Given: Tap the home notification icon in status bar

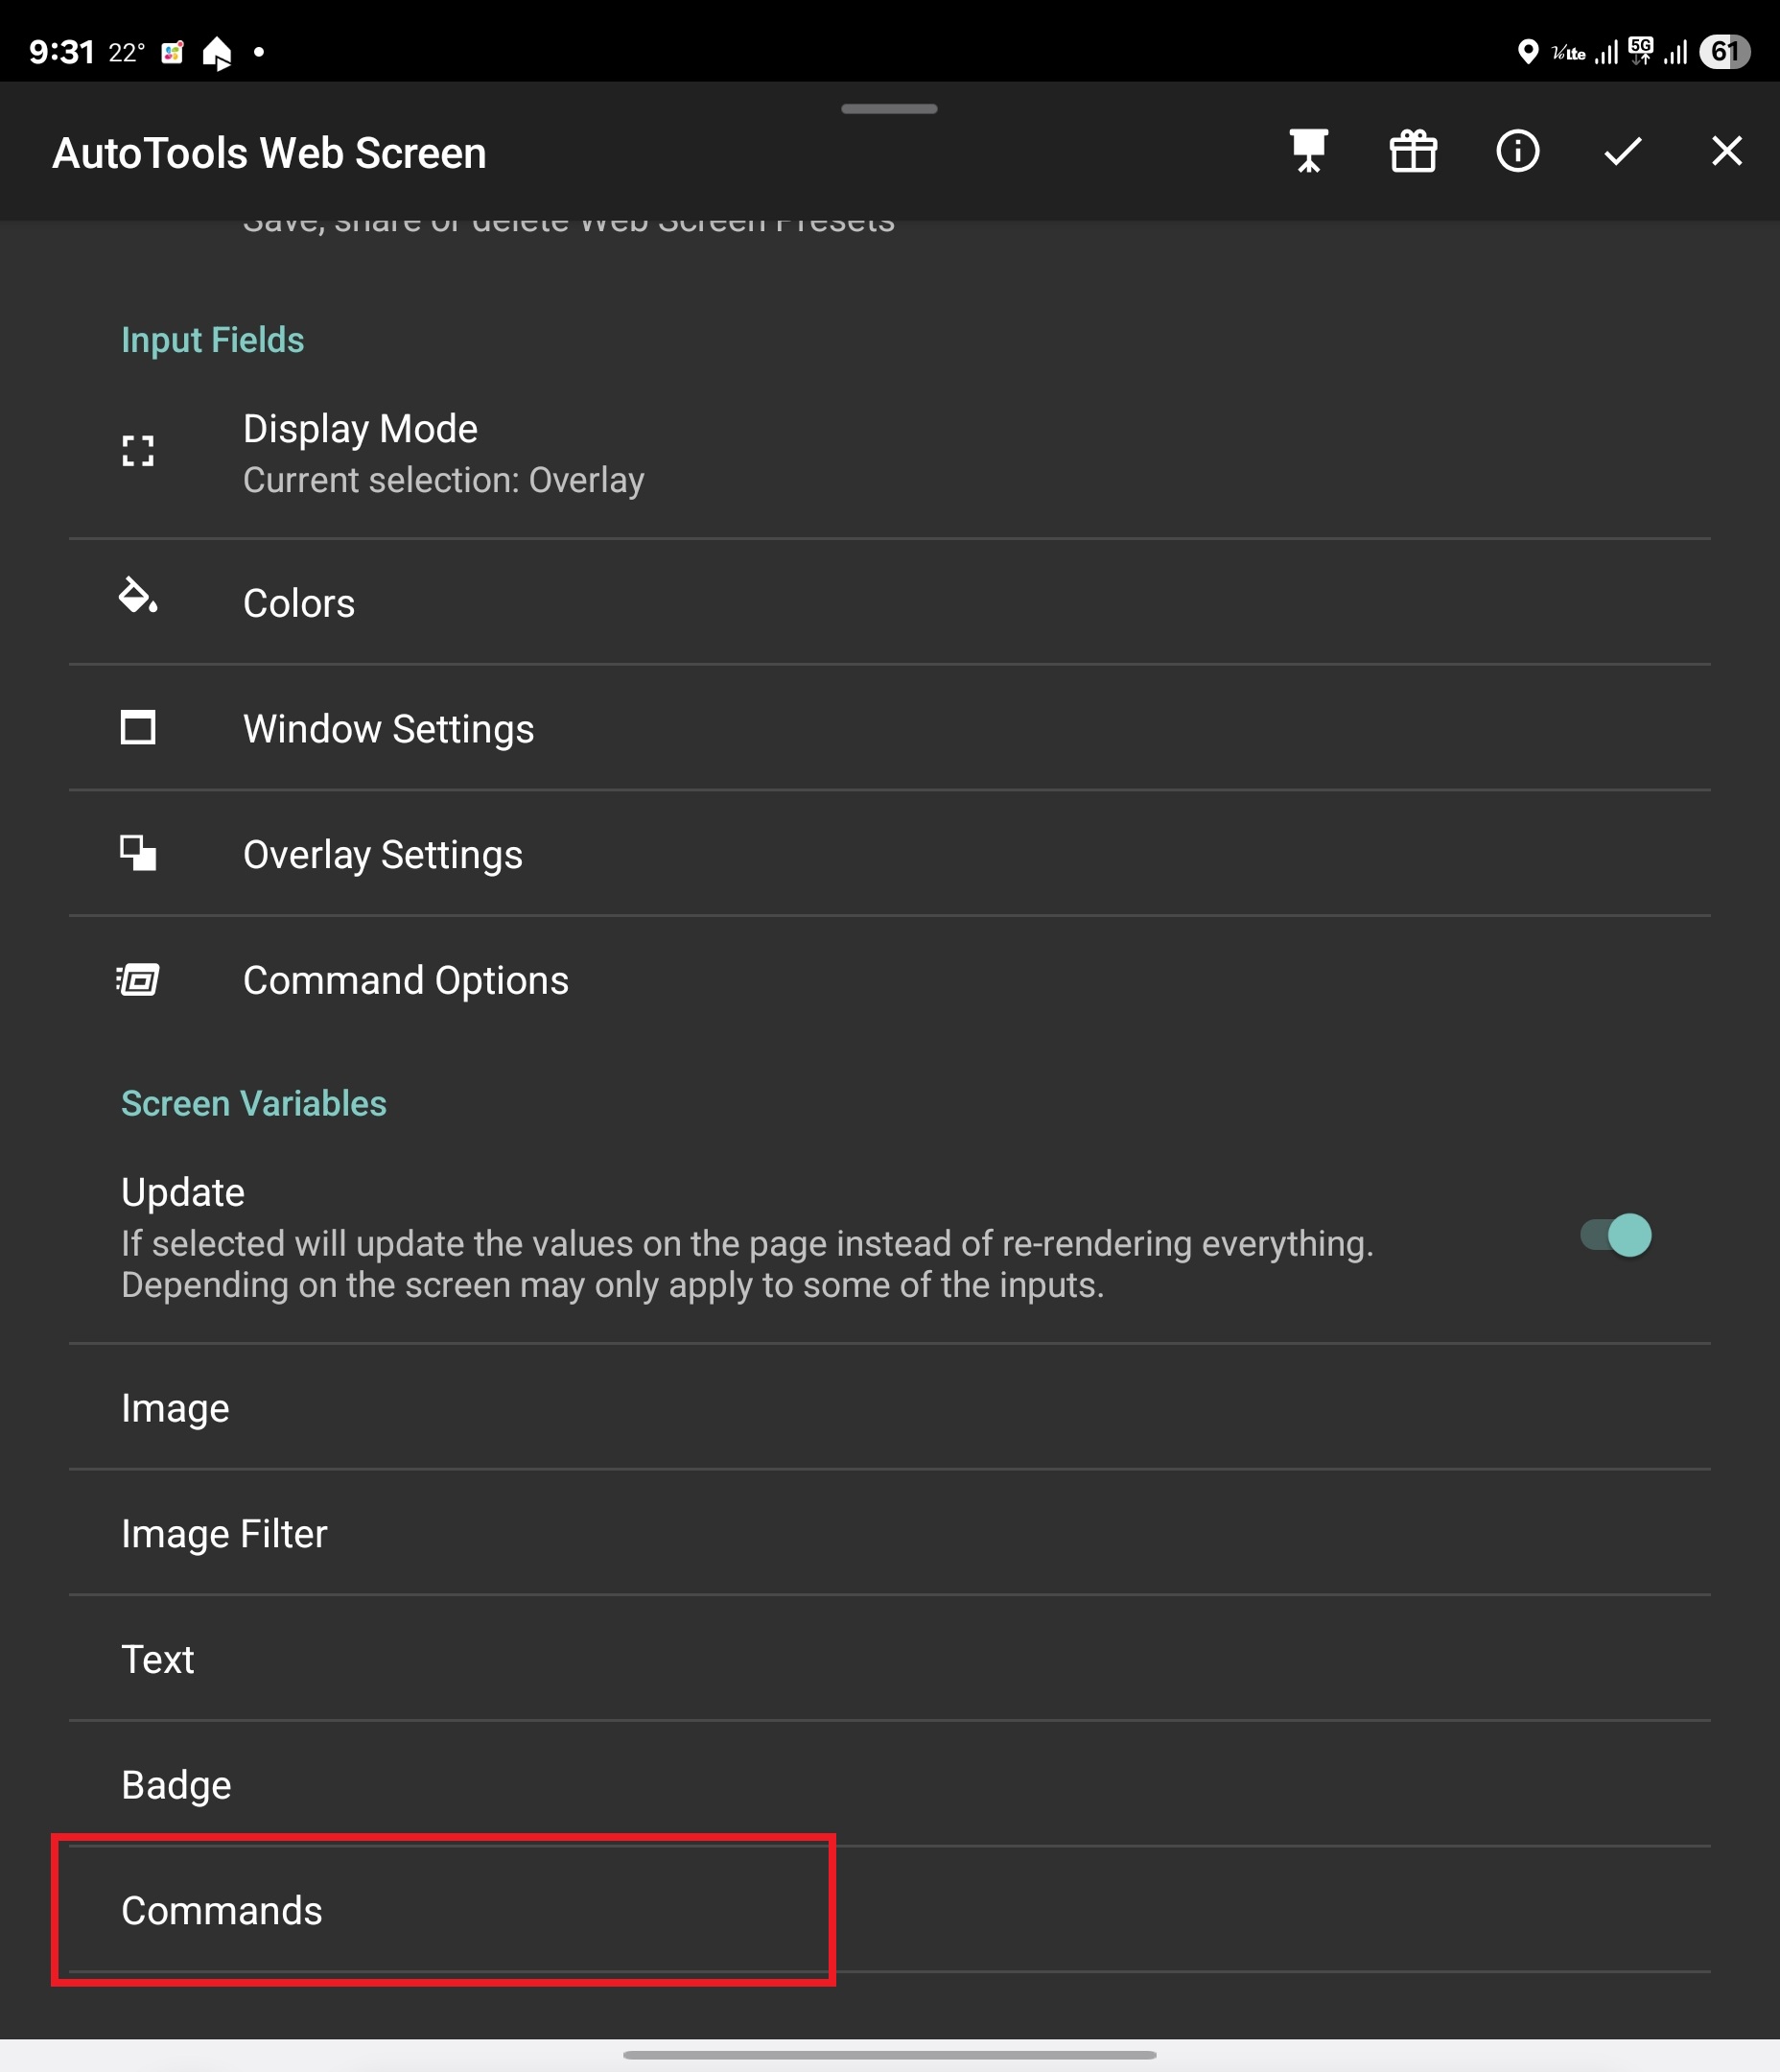Looking at the screenshot, I should click(x=217, y=52).
